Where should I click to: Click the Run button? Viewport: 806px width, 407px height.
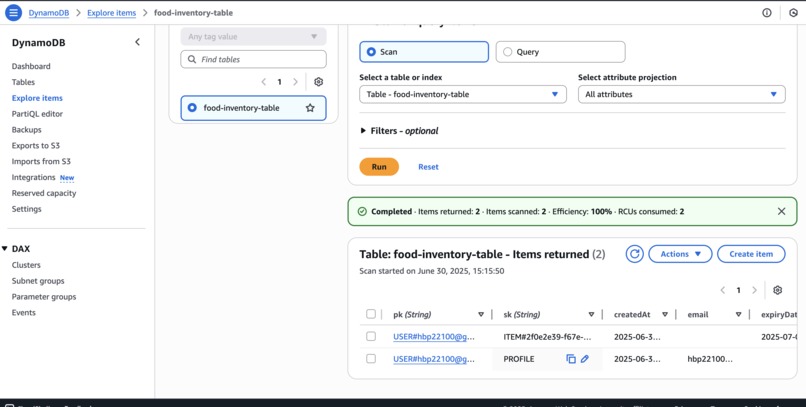coord(379,167)
